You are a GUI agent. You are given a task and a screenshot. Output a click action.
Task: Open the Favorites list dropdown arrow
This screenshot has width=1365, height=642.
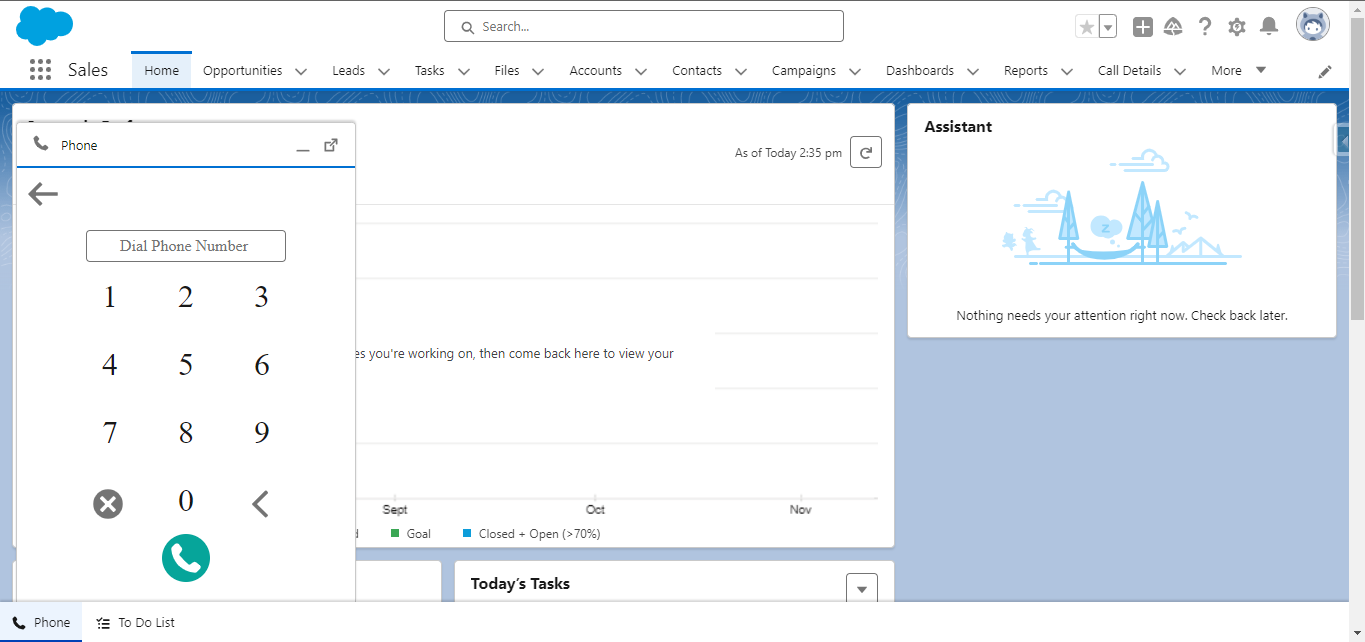[x=1108, y=27]
